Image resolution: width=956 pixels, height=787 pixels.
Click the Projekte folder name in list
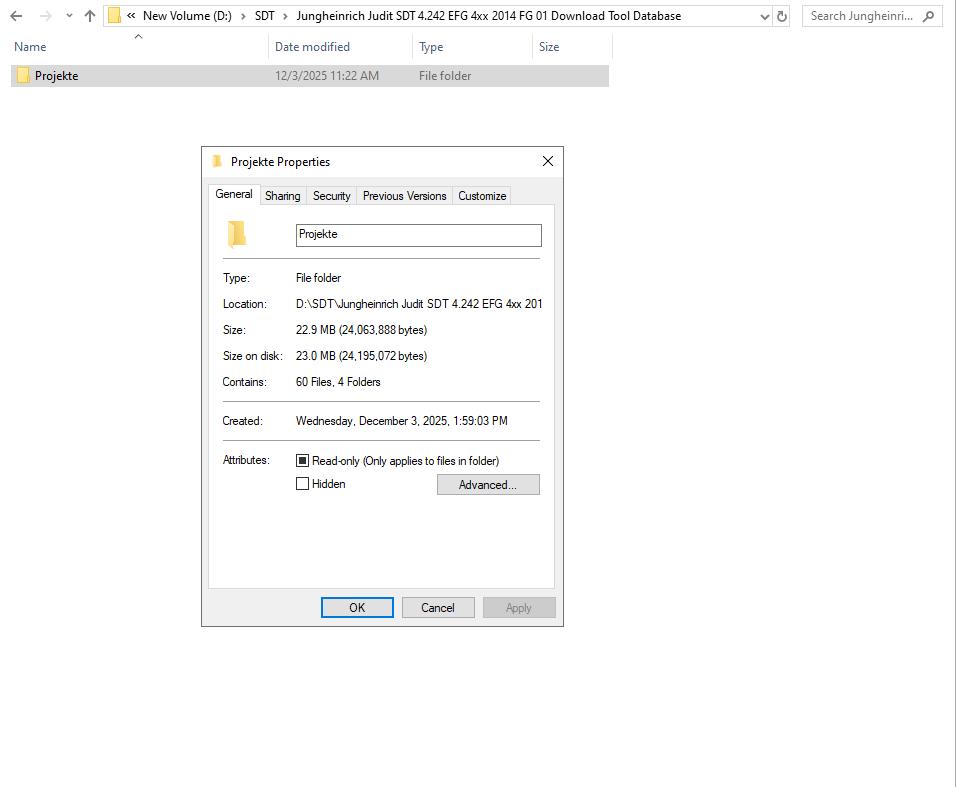(56, 76)
